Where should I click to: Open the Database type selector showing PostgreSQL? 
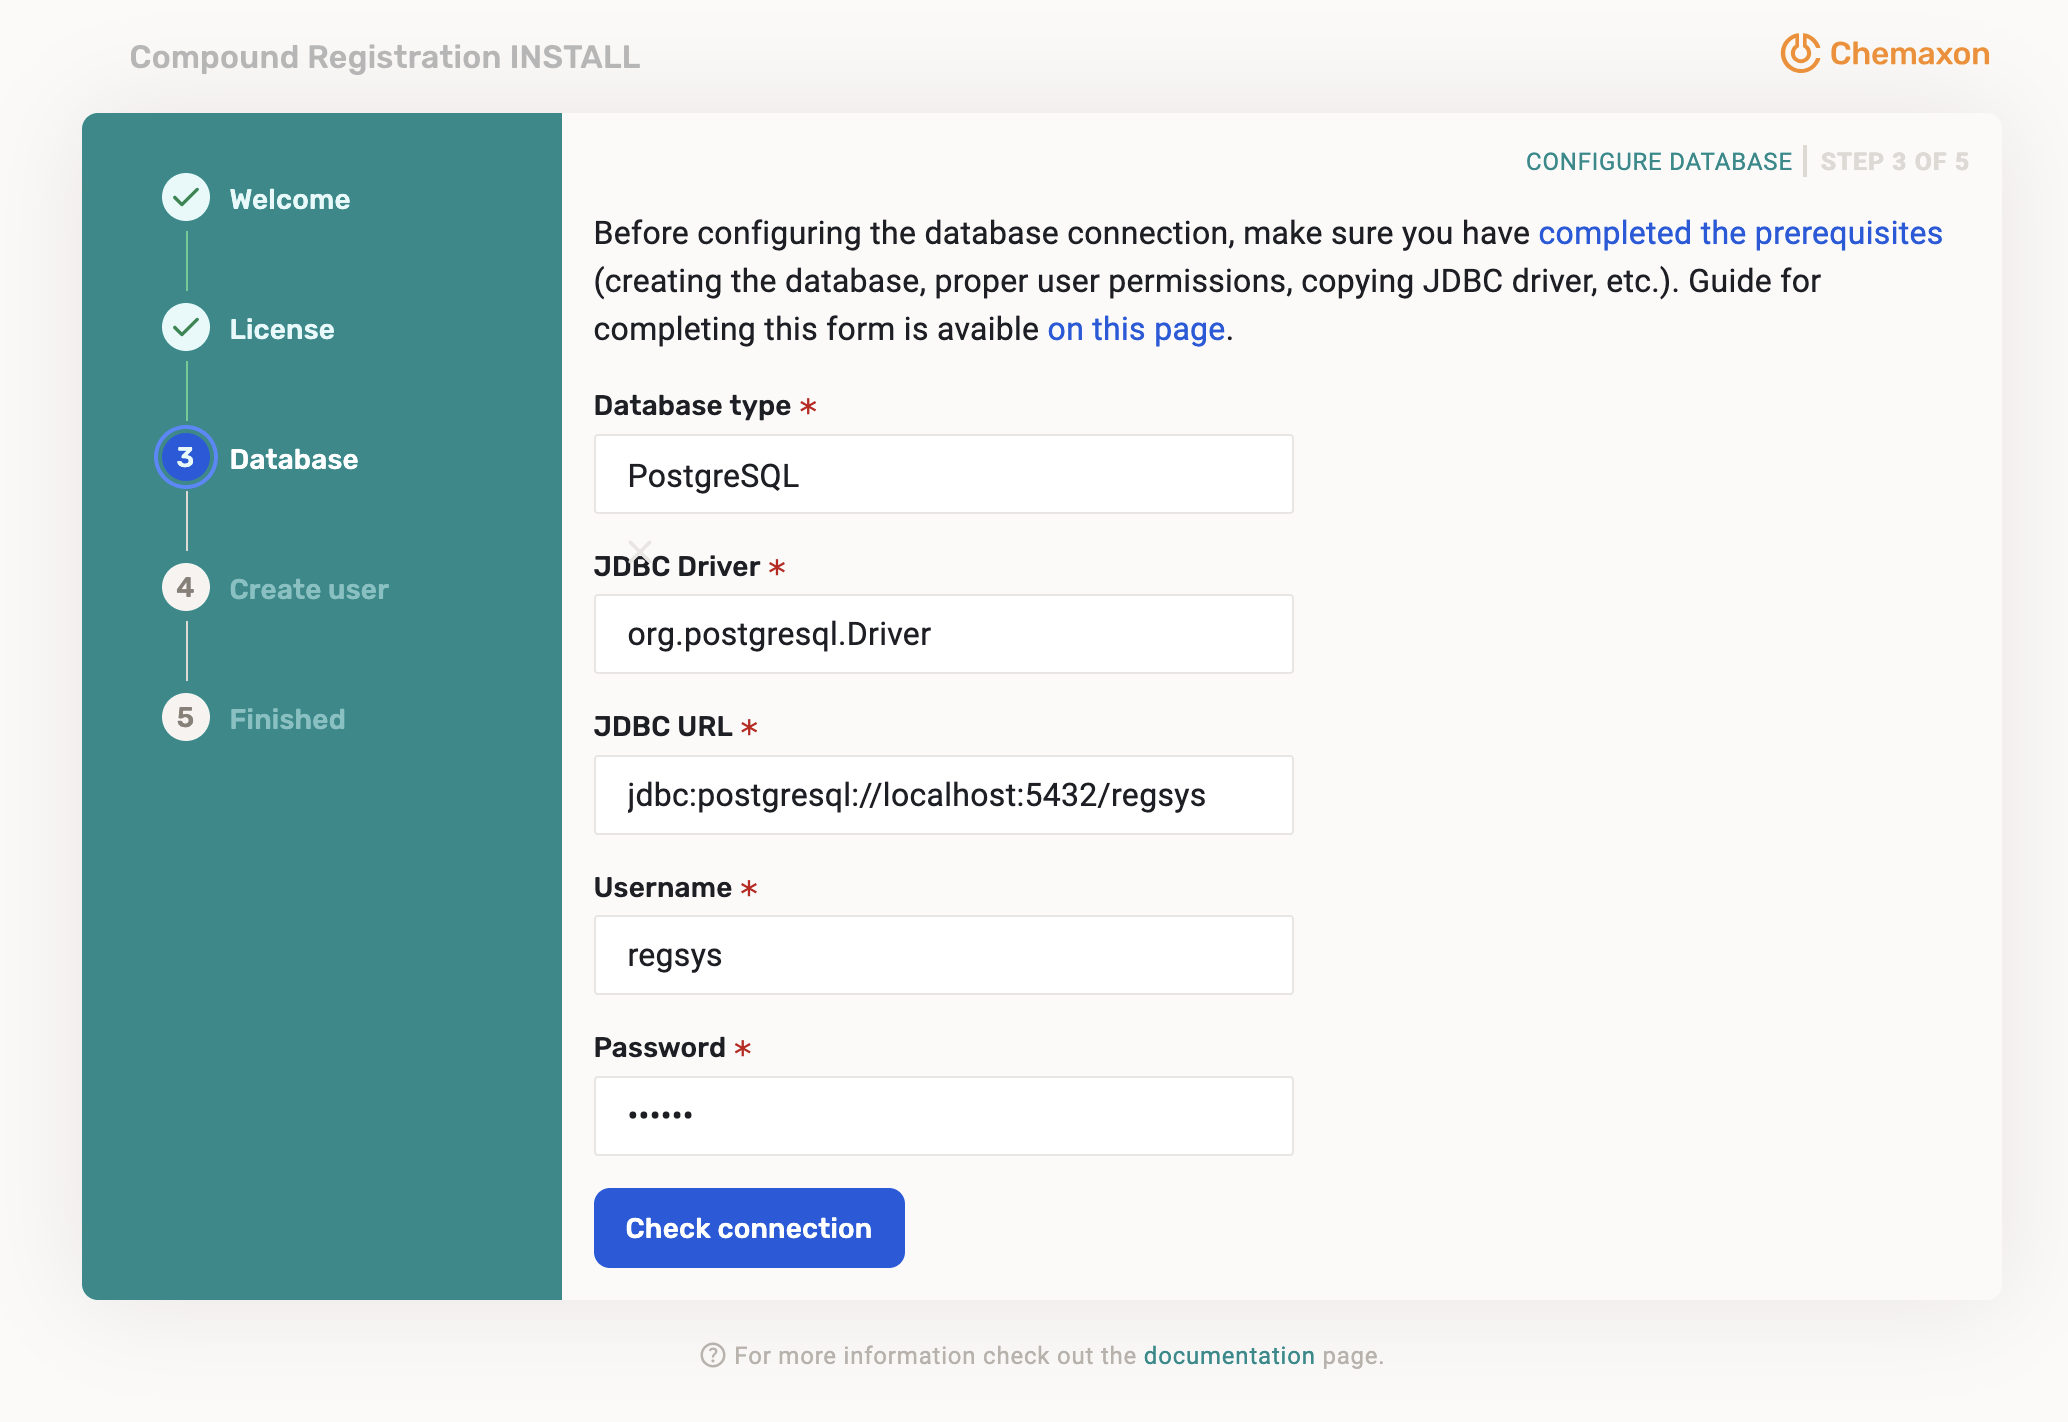[x=943, y=474]
